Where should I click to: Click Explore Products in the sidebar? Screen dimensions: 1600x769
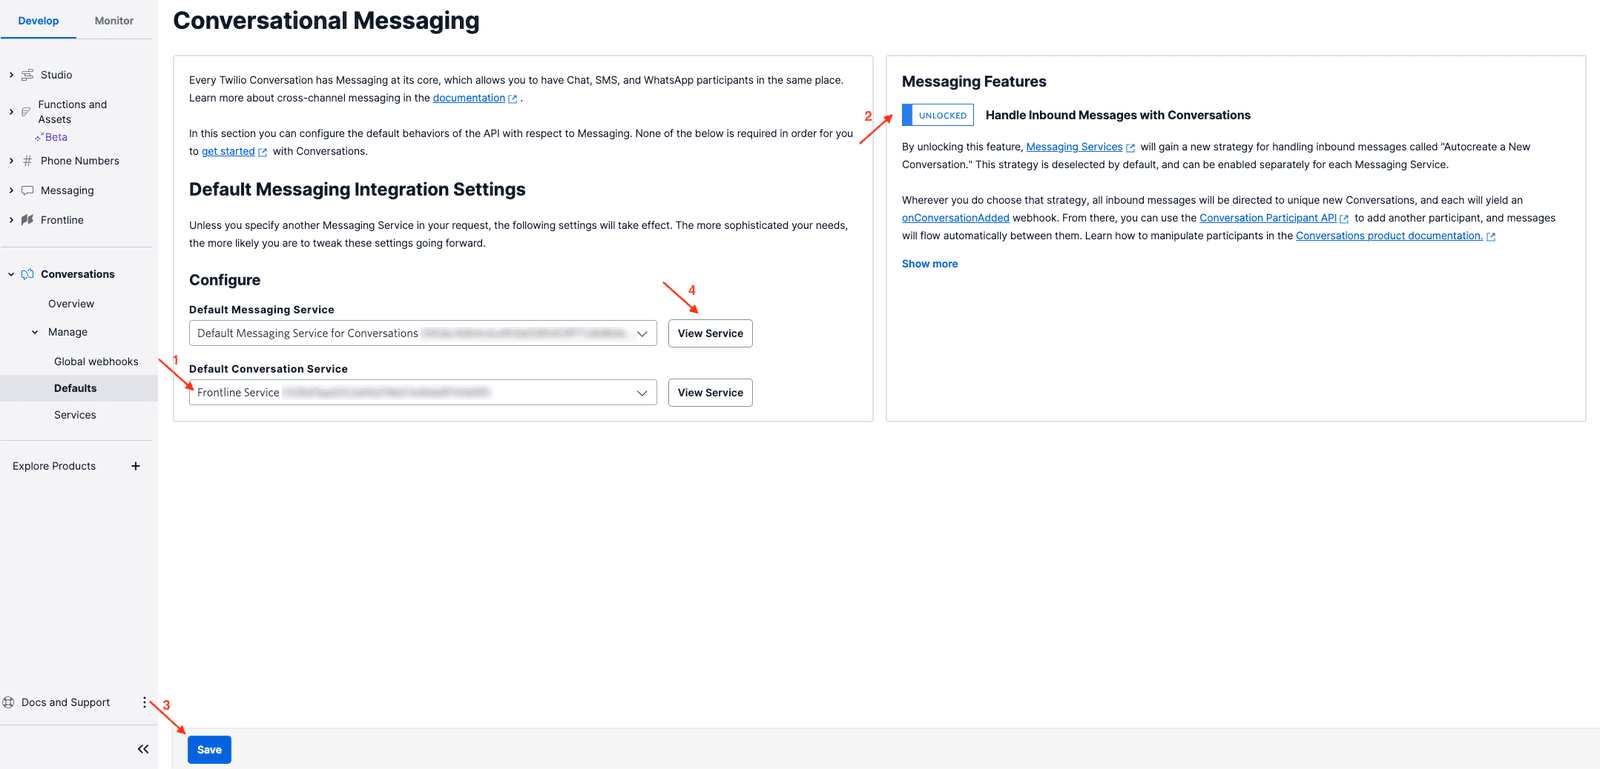point(54,466)
